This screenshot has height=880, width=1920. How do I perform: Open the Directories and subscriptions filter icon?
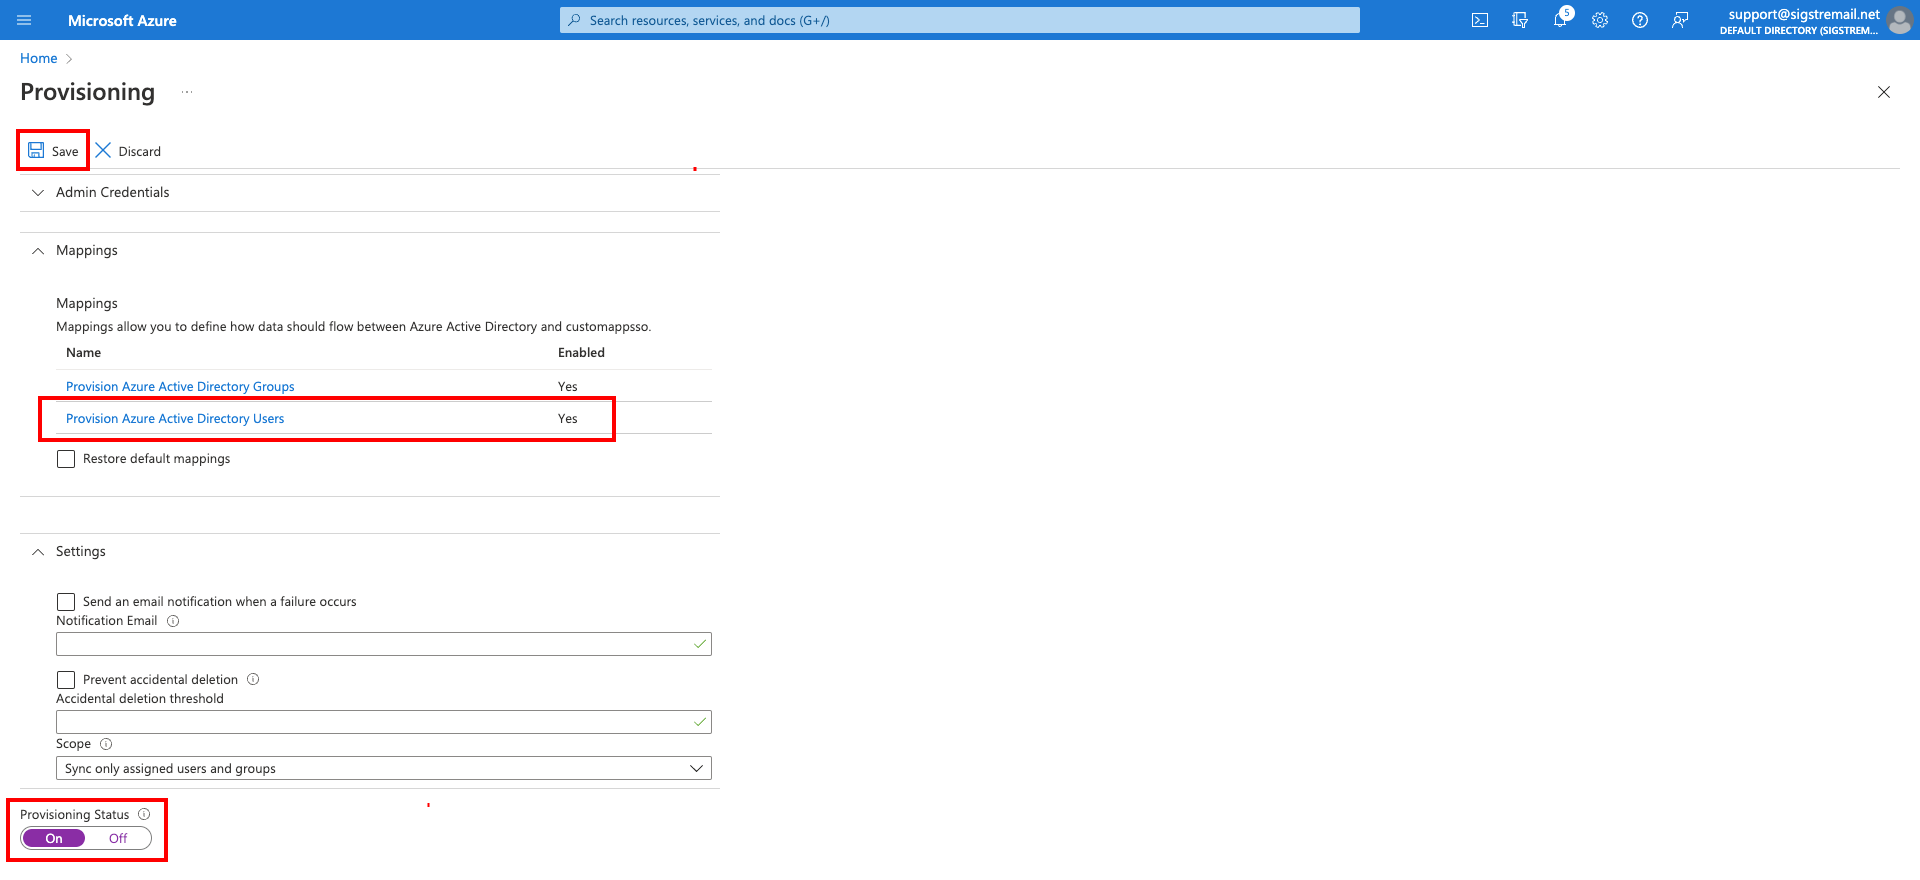click(1520, 20)
